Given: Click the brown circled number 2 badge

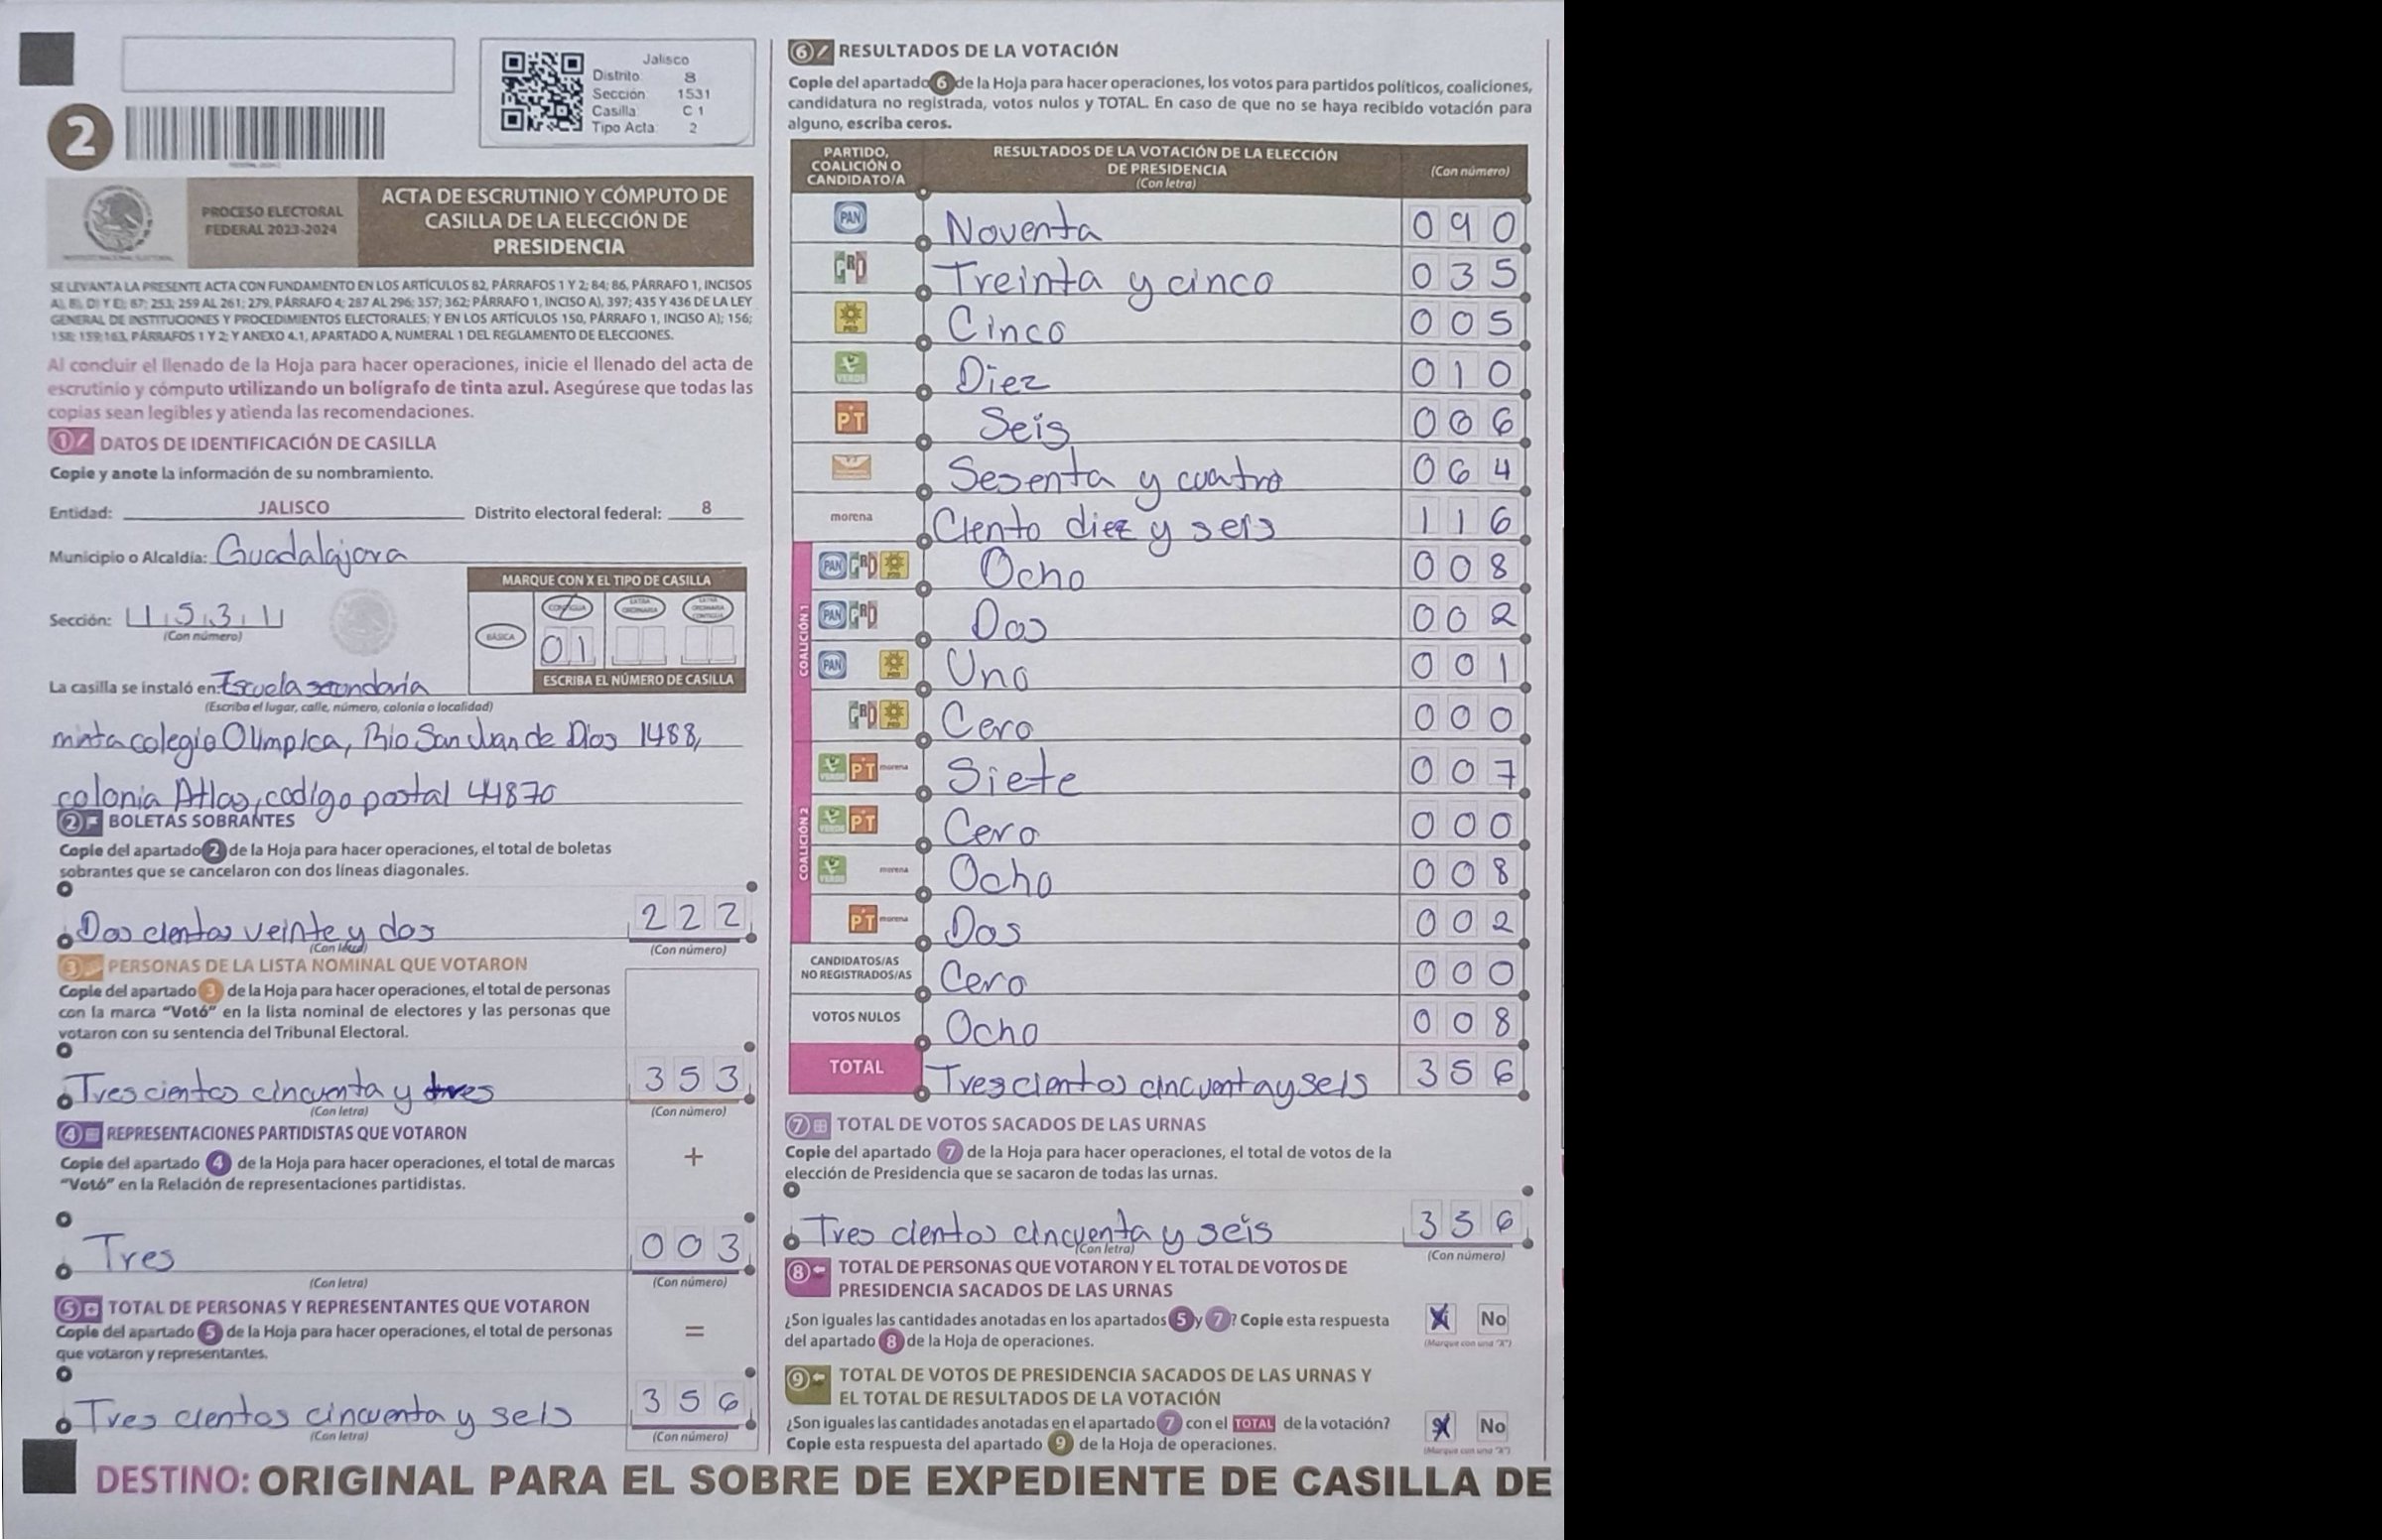Looking at the screenshot, I should pyautogui.click(x=78, y=137).
